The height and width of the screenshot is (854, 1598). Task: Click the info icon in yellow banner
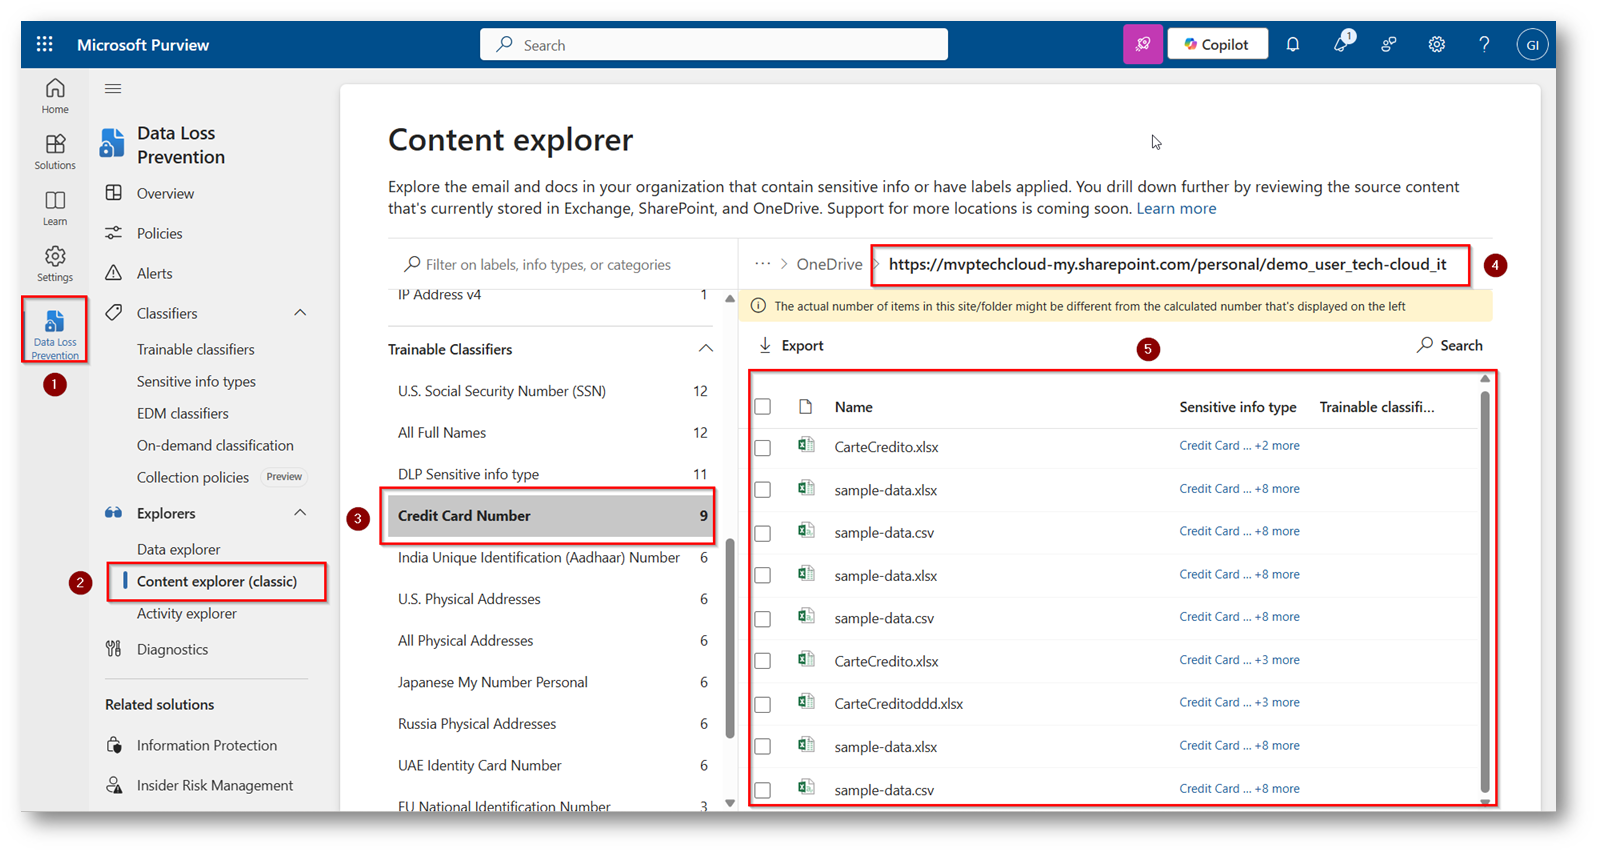tap(758, 306)
